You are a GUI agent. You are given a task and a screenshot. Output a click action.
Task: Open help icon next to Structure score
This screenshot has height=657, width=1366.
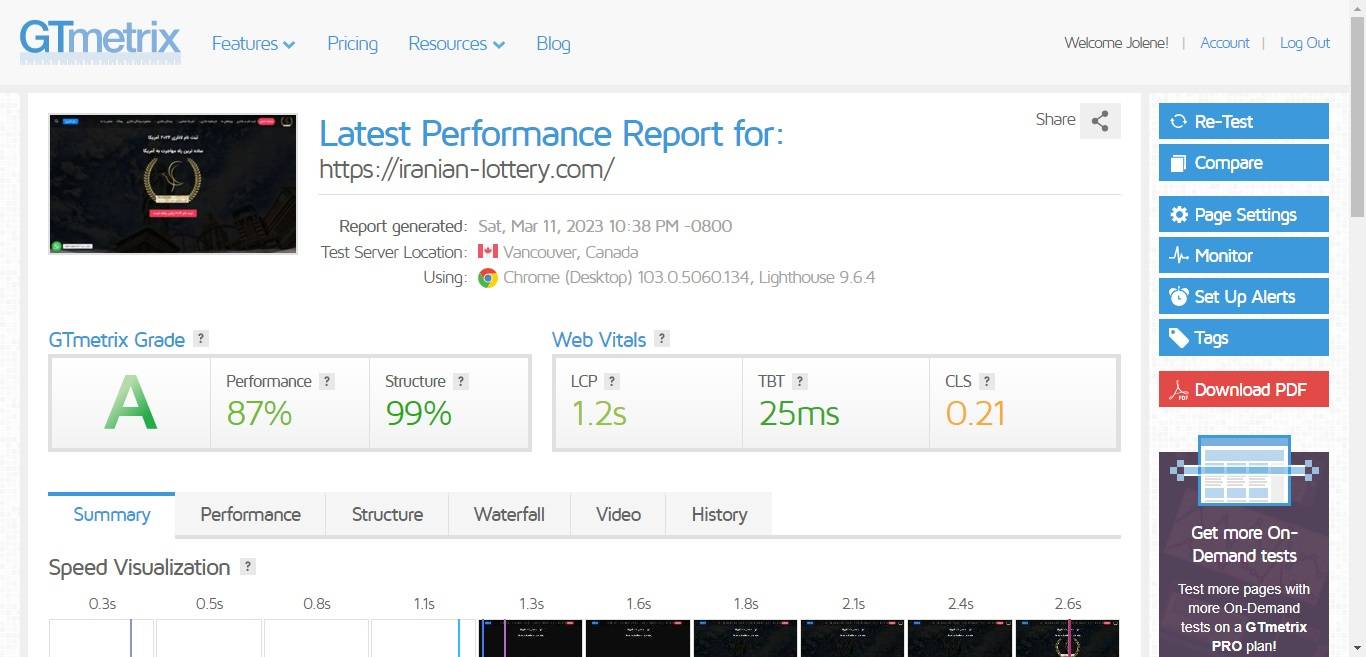[461, 381]
